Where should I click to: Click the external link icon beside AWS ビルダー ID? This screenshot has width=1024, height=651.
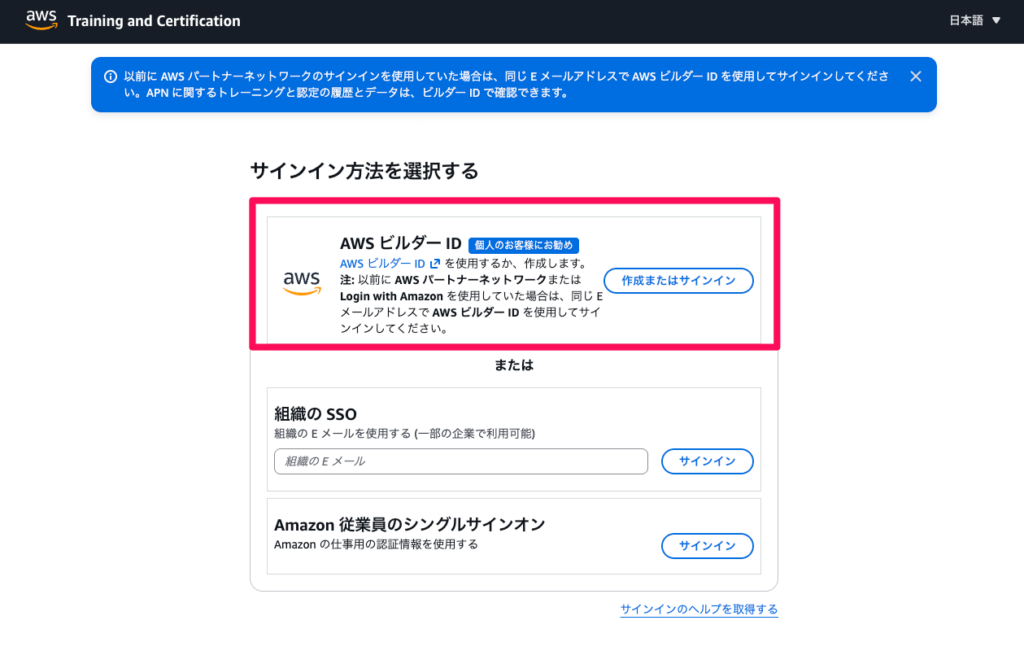coord(435,264)
